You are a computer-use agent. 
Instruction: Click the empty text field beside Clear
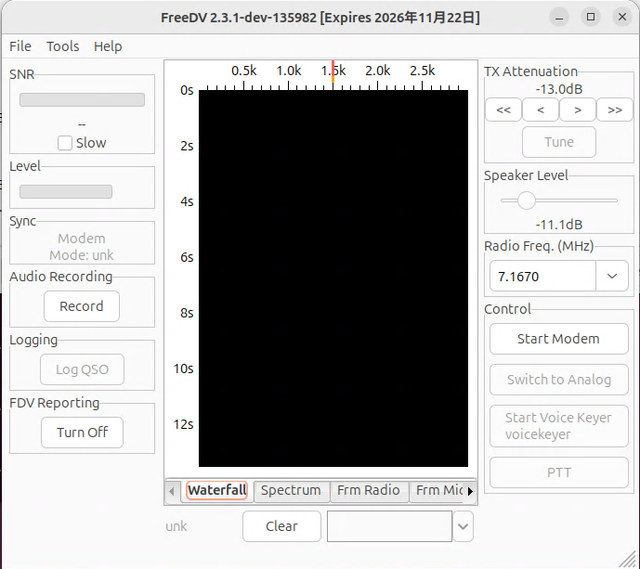[x=389, y=526]
